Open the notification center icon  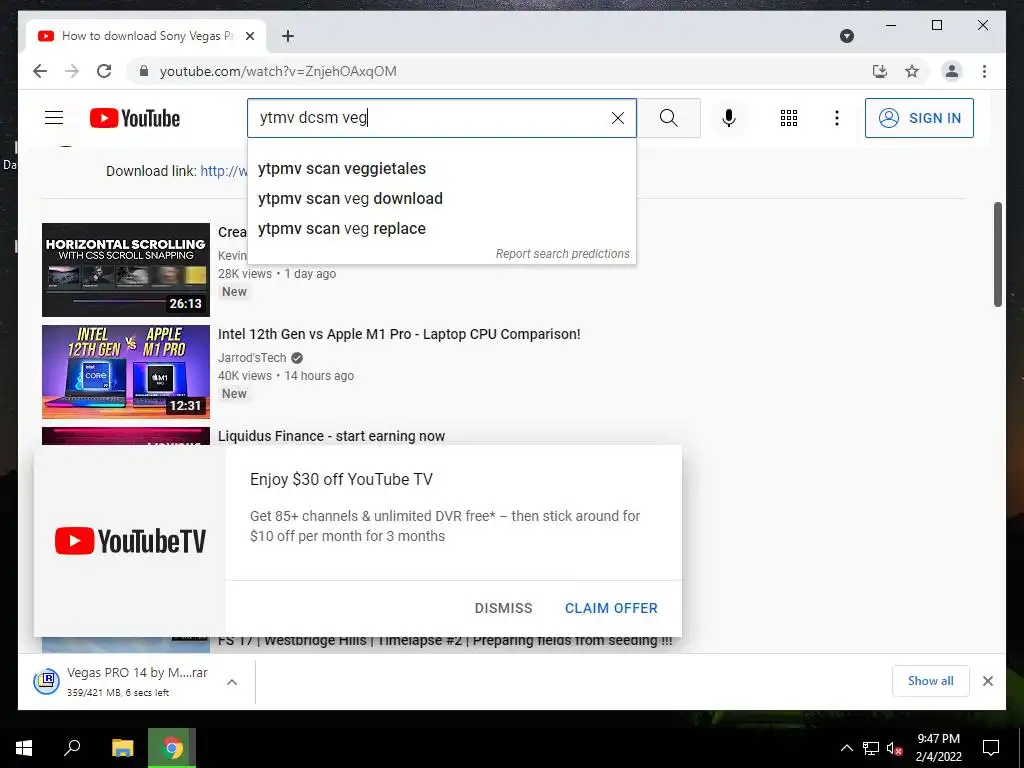(991, 748)
